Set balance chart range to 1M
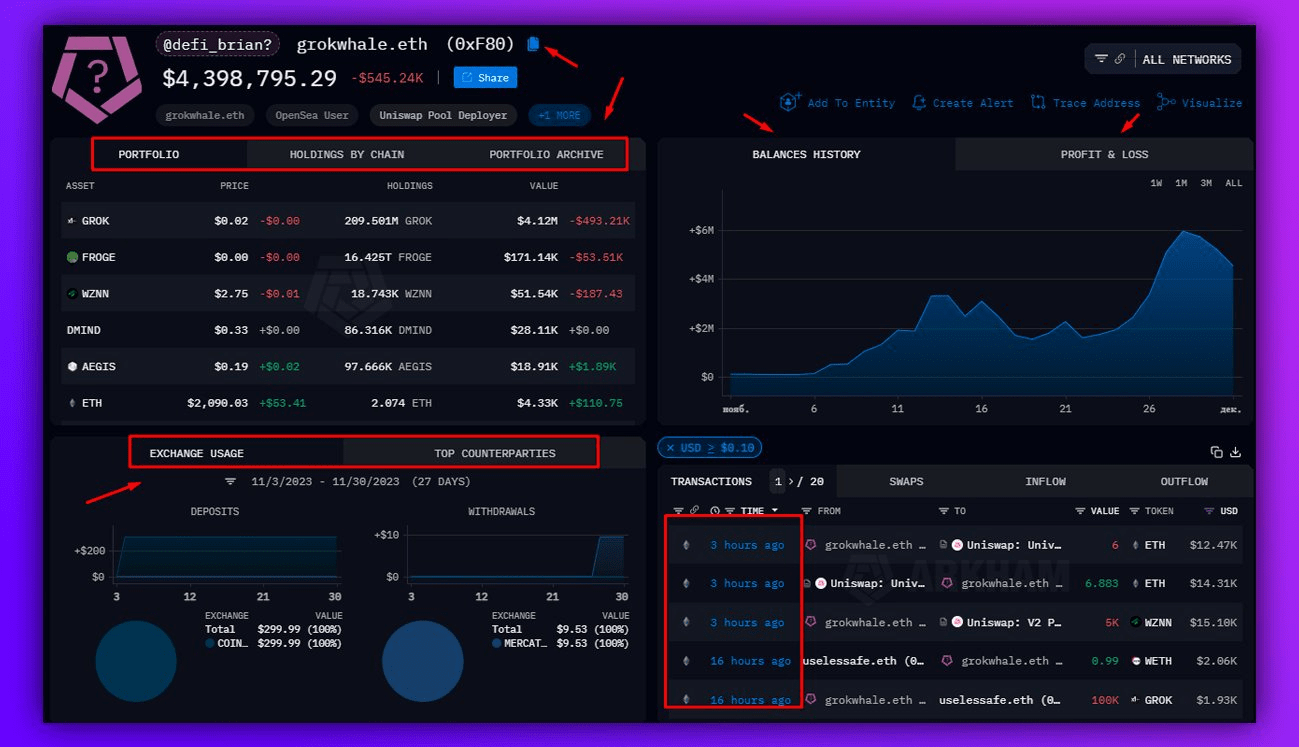The width and height of the screenshot is (1299, 747). [1181, 183]
